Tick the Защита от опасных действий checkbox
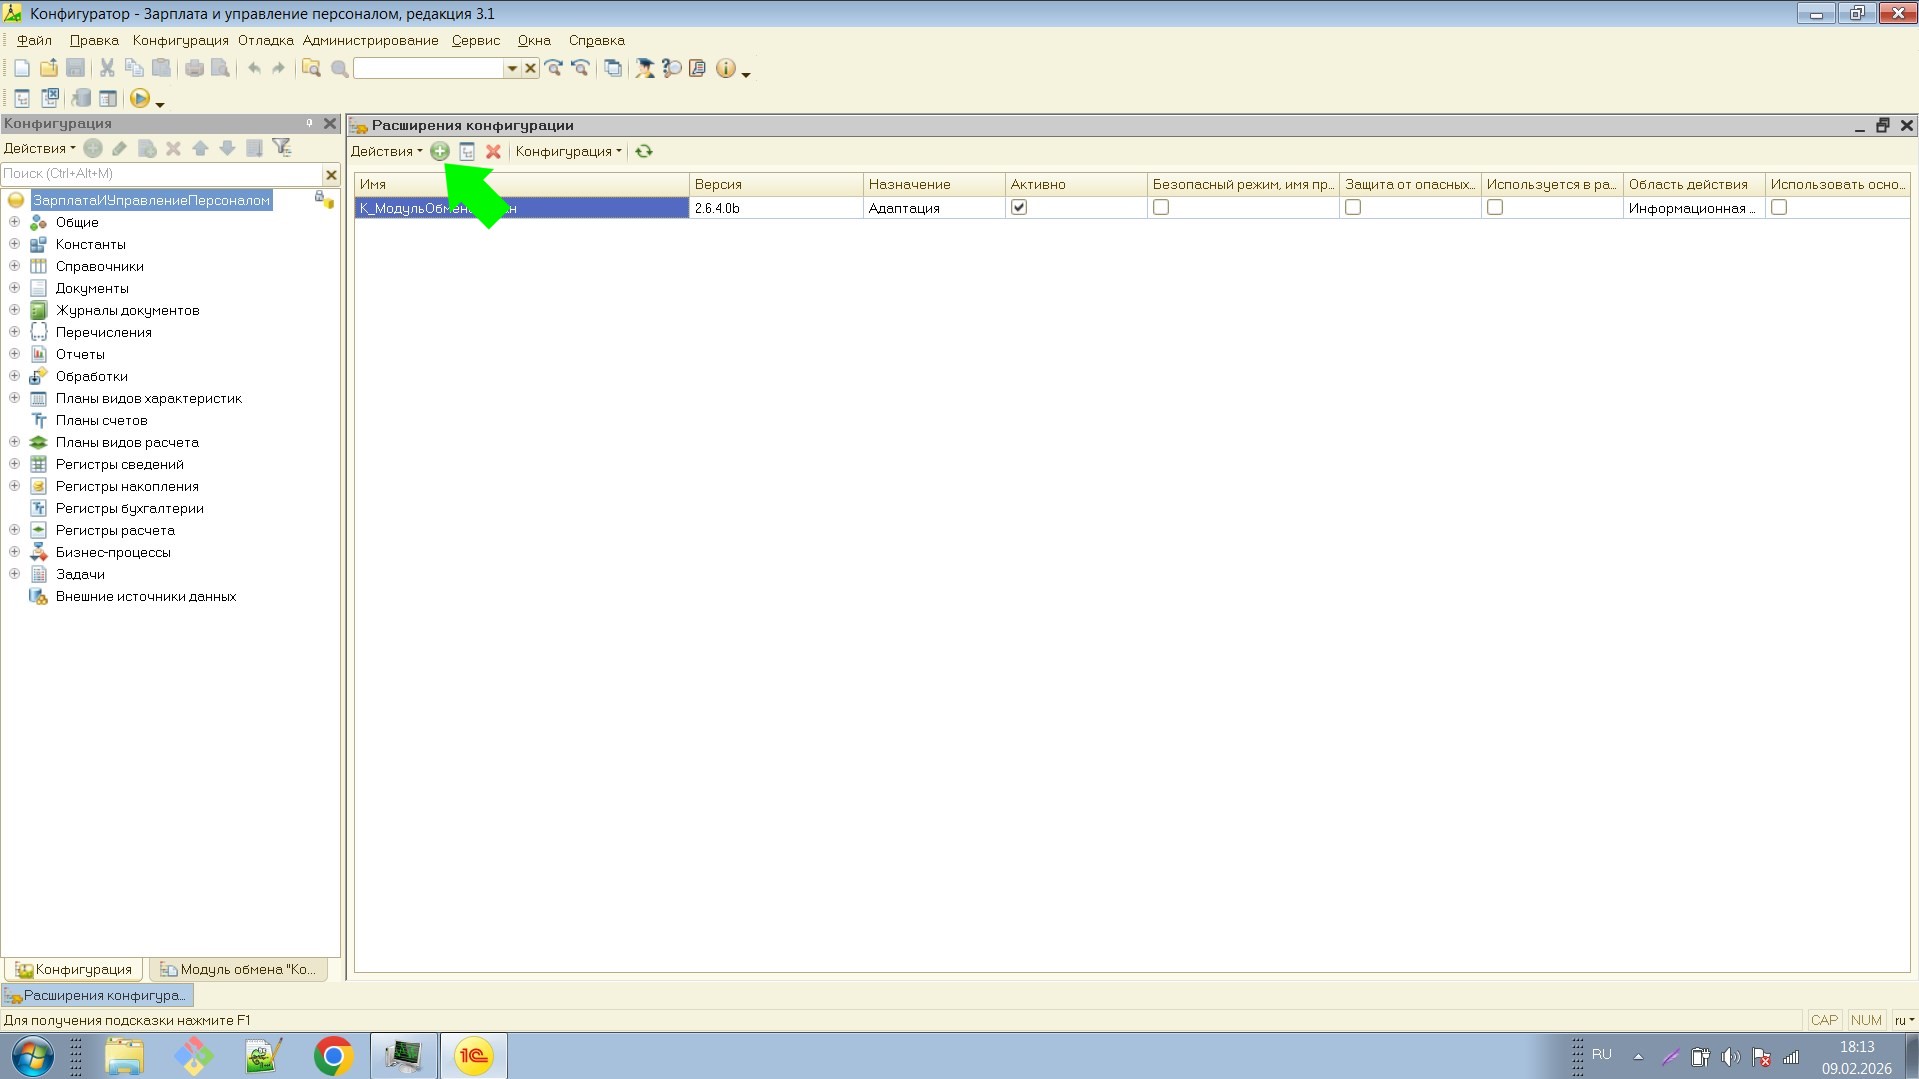Image resolution: width=1919 pixels, height=1079 pixels. tap(1352, 208)
